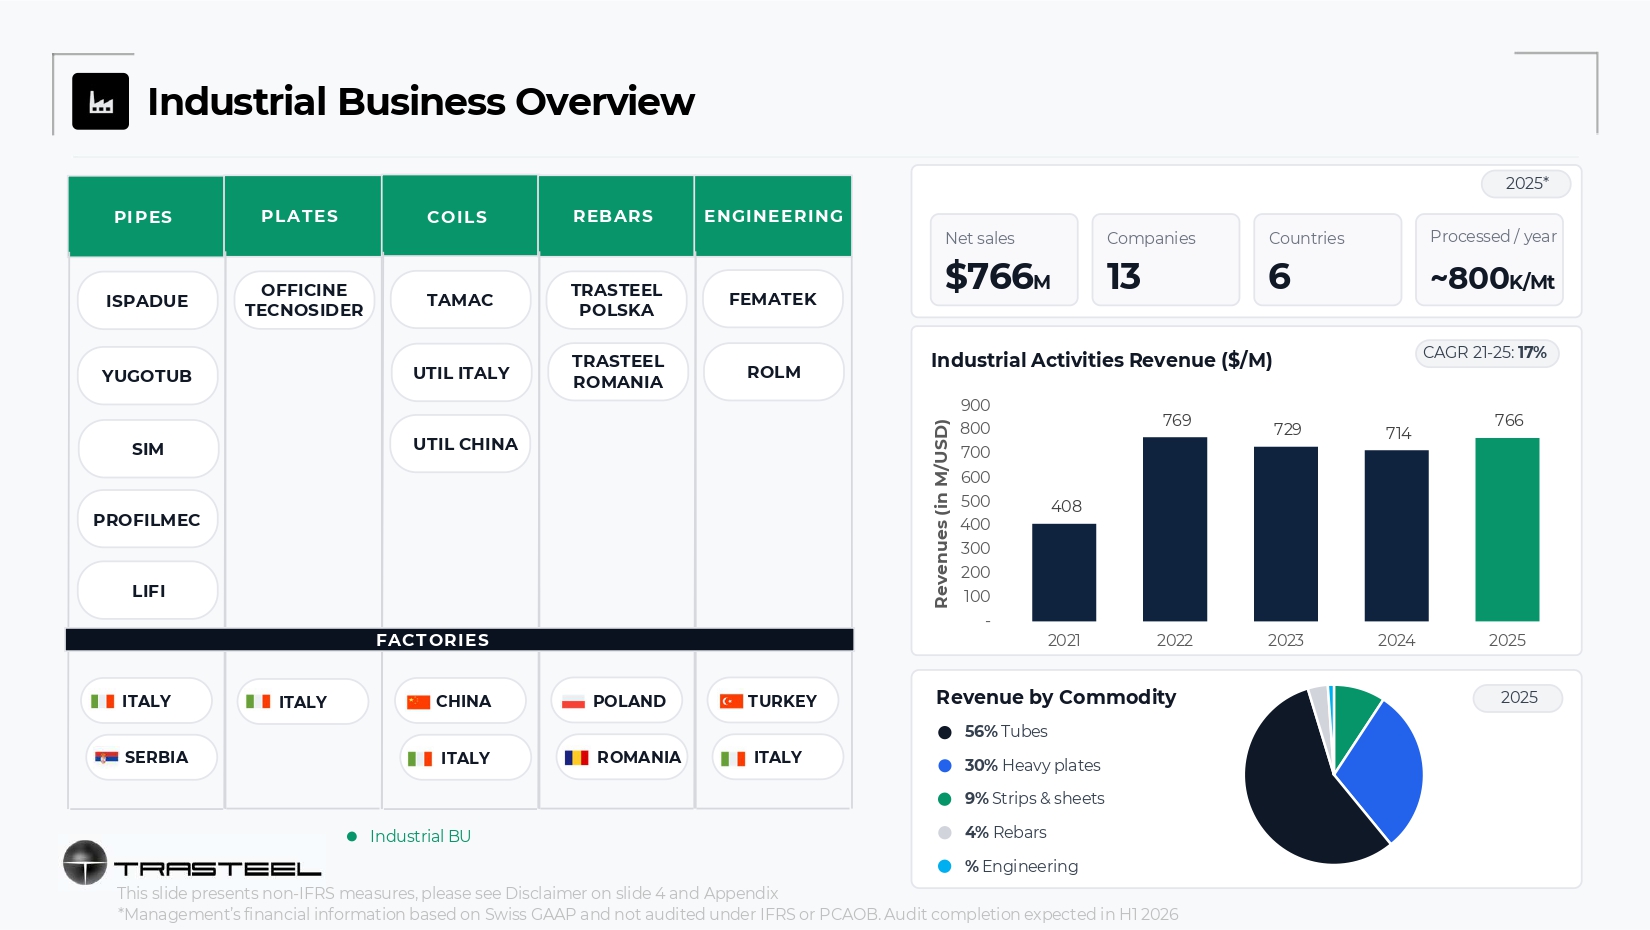Viewport: 1650px width, 930px height.
Task: Click the Serbia flag icon
Action: click(106, 758)
